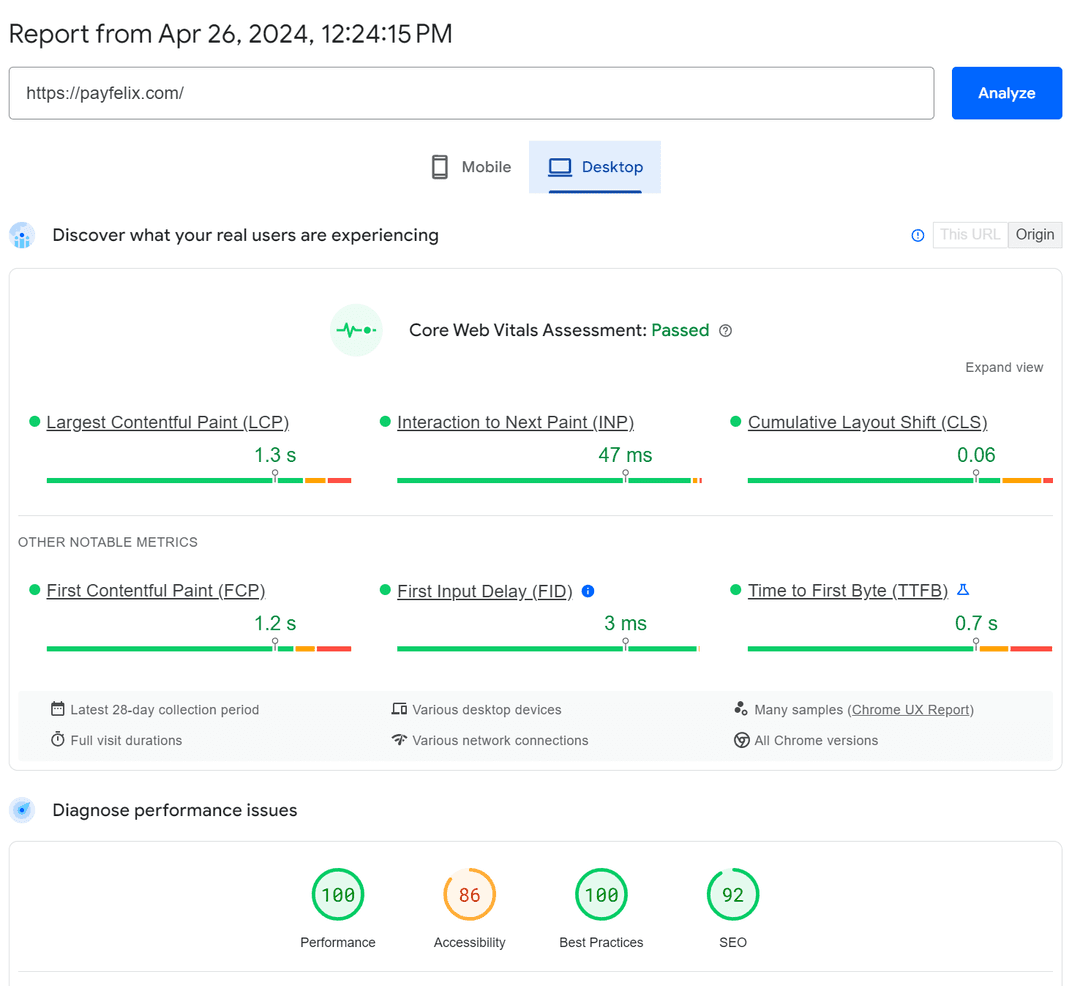This screenshot has height=986, width=1080.
Task: Click the FID distribution bar
Action: (x=548, y=649)
